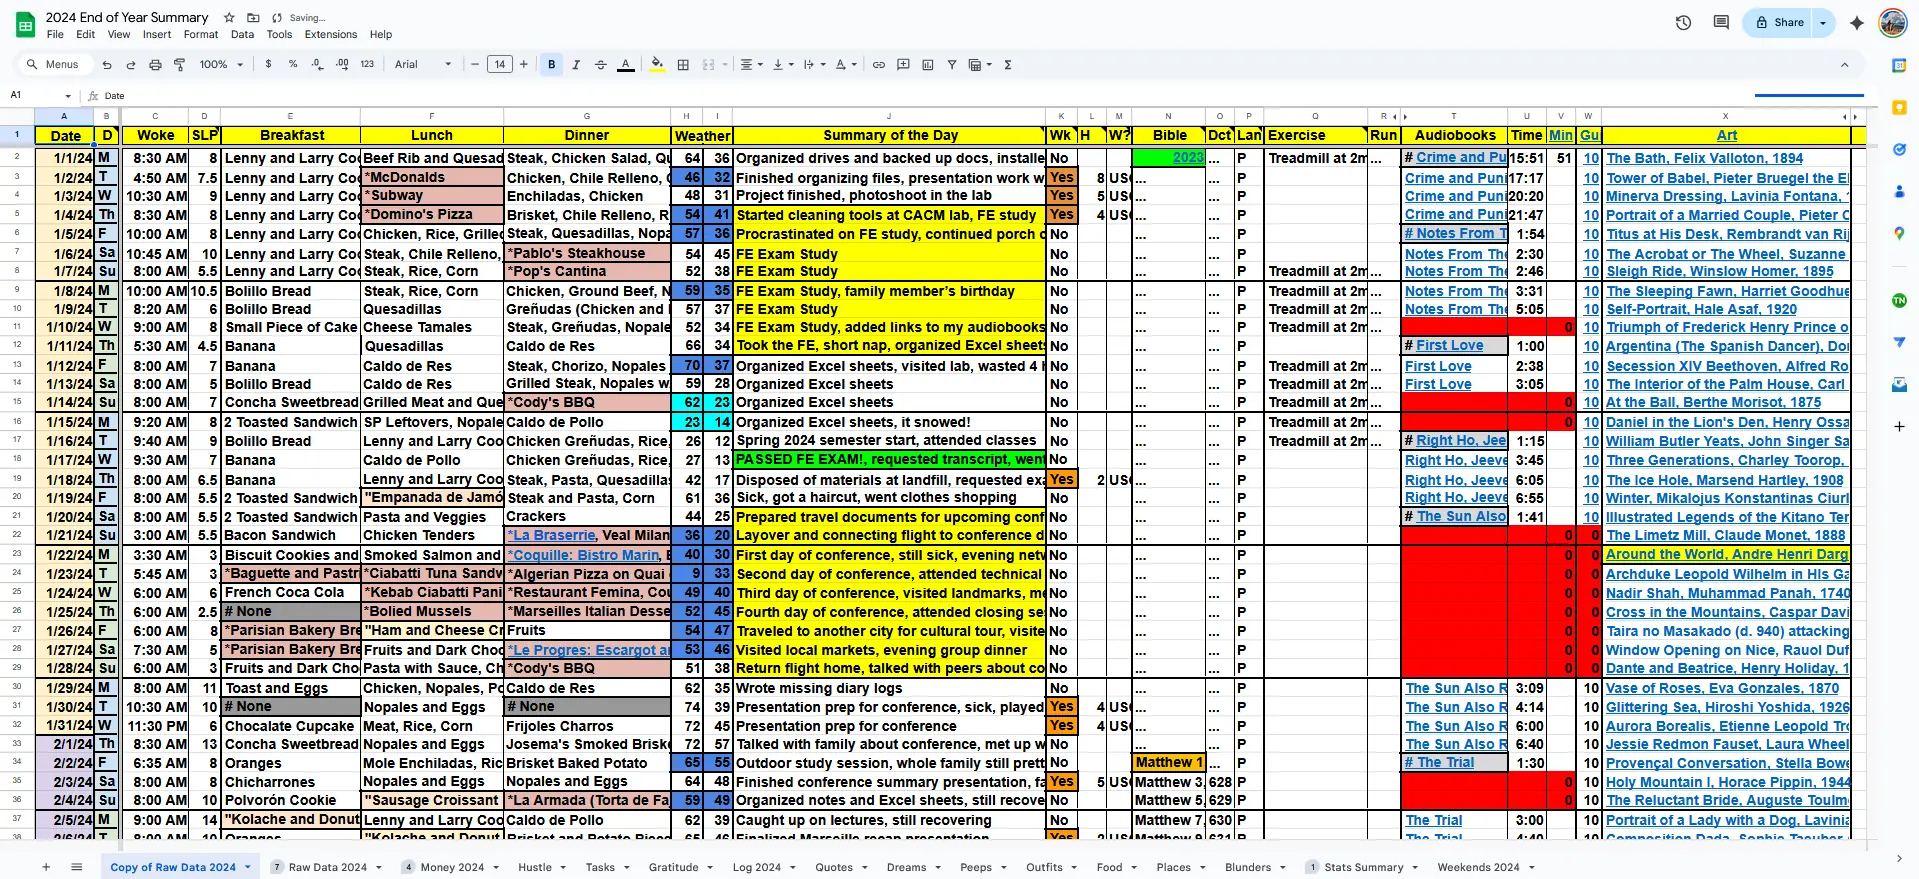Open Google Calendar side panel icon
1919x879 pixels.
[1899, 65]
